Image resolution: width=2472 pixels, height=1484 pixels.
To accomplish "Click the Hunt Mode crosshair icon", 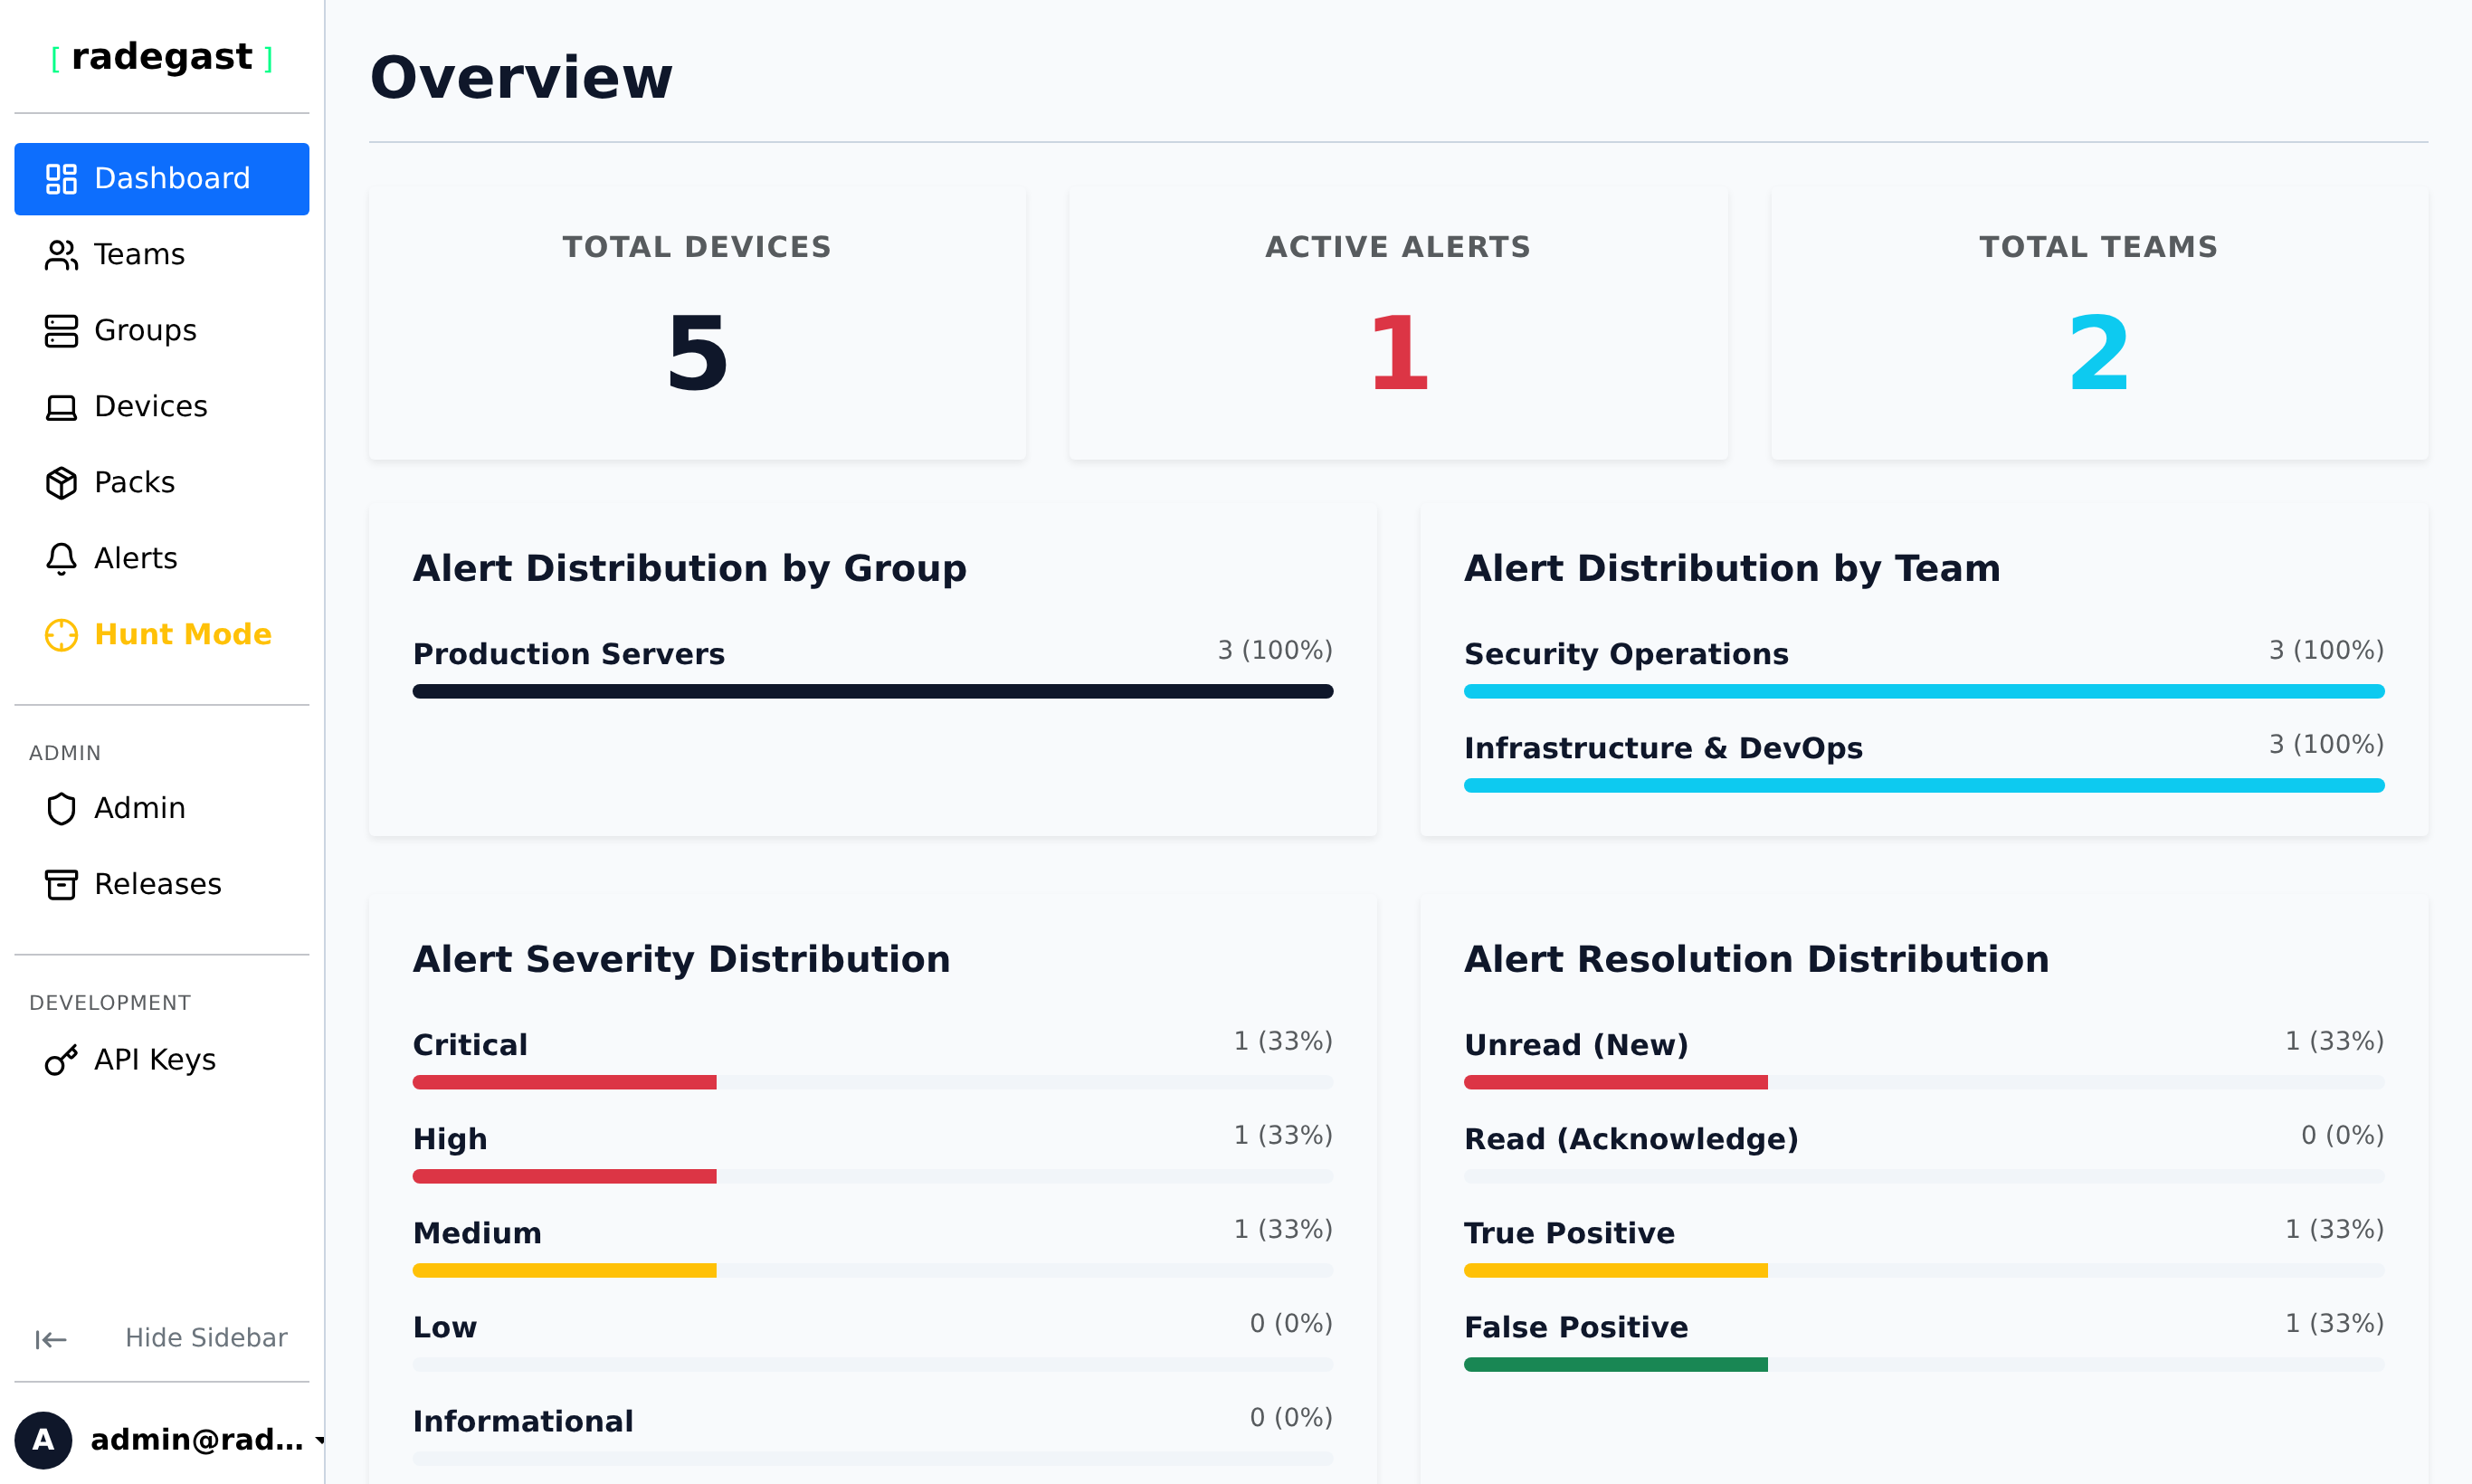I will 61,635.
